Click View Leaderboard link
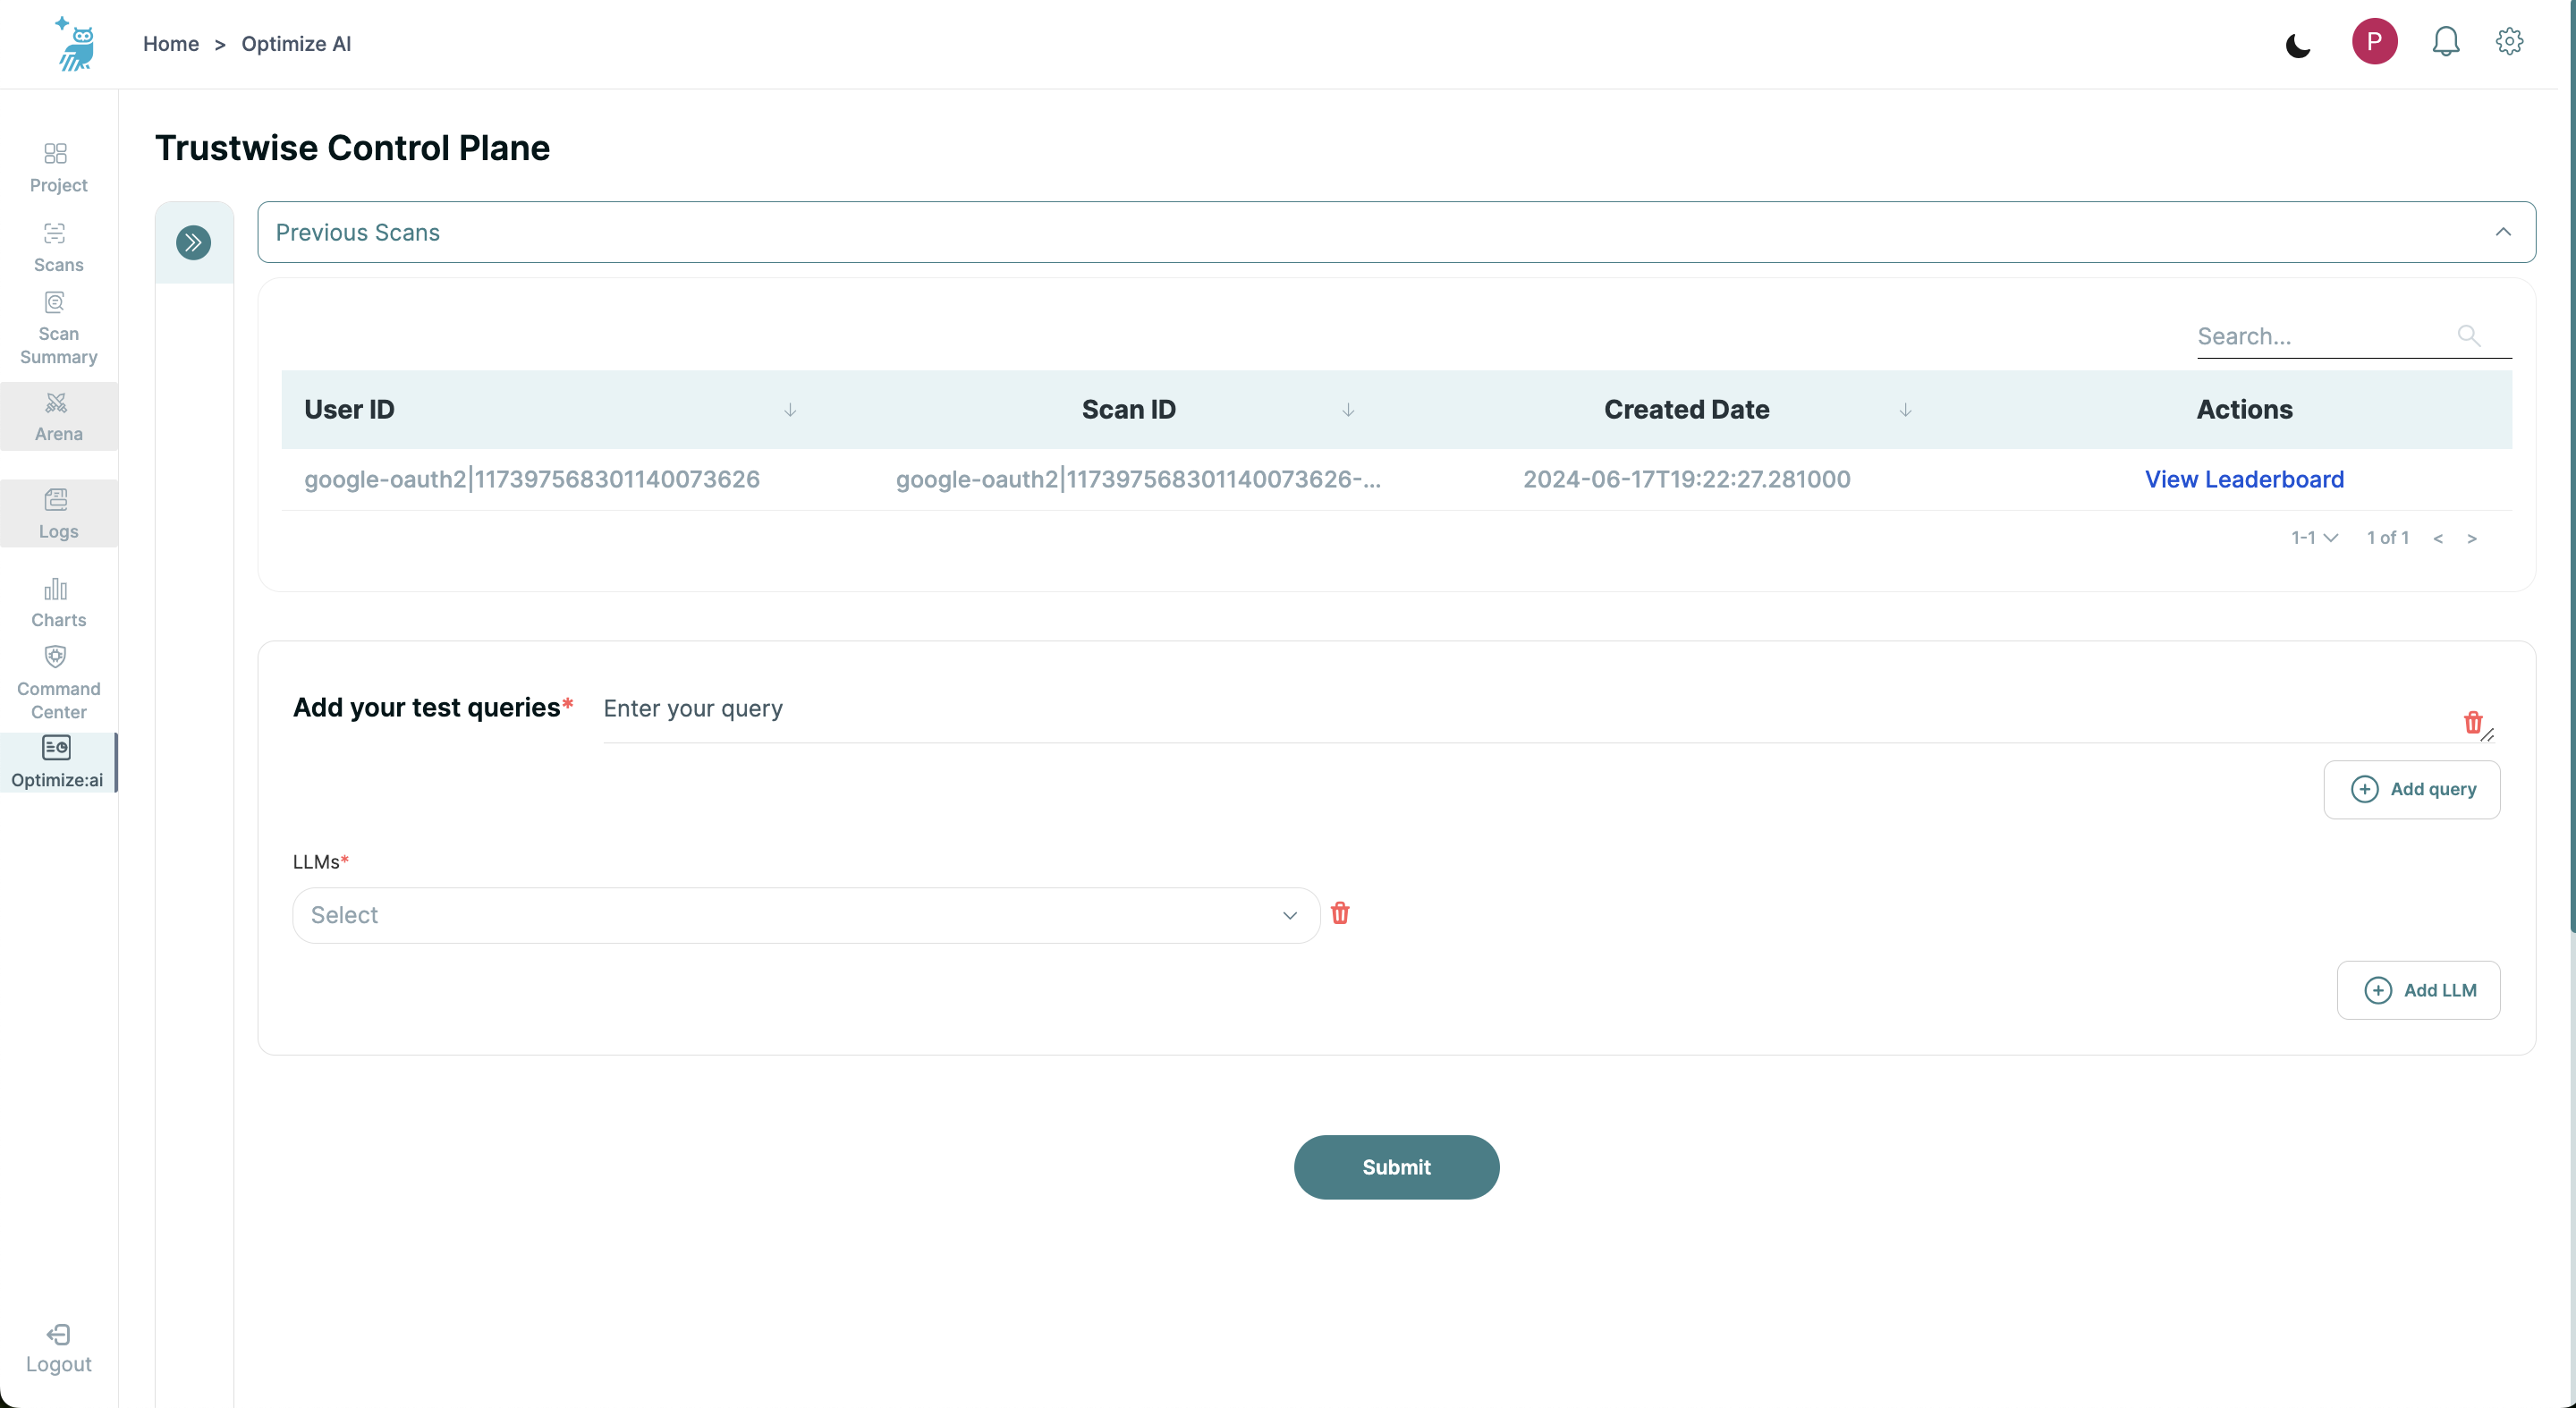Screen dimensions: 2576x1408 pyautogui.click(x=2243, y=479)
